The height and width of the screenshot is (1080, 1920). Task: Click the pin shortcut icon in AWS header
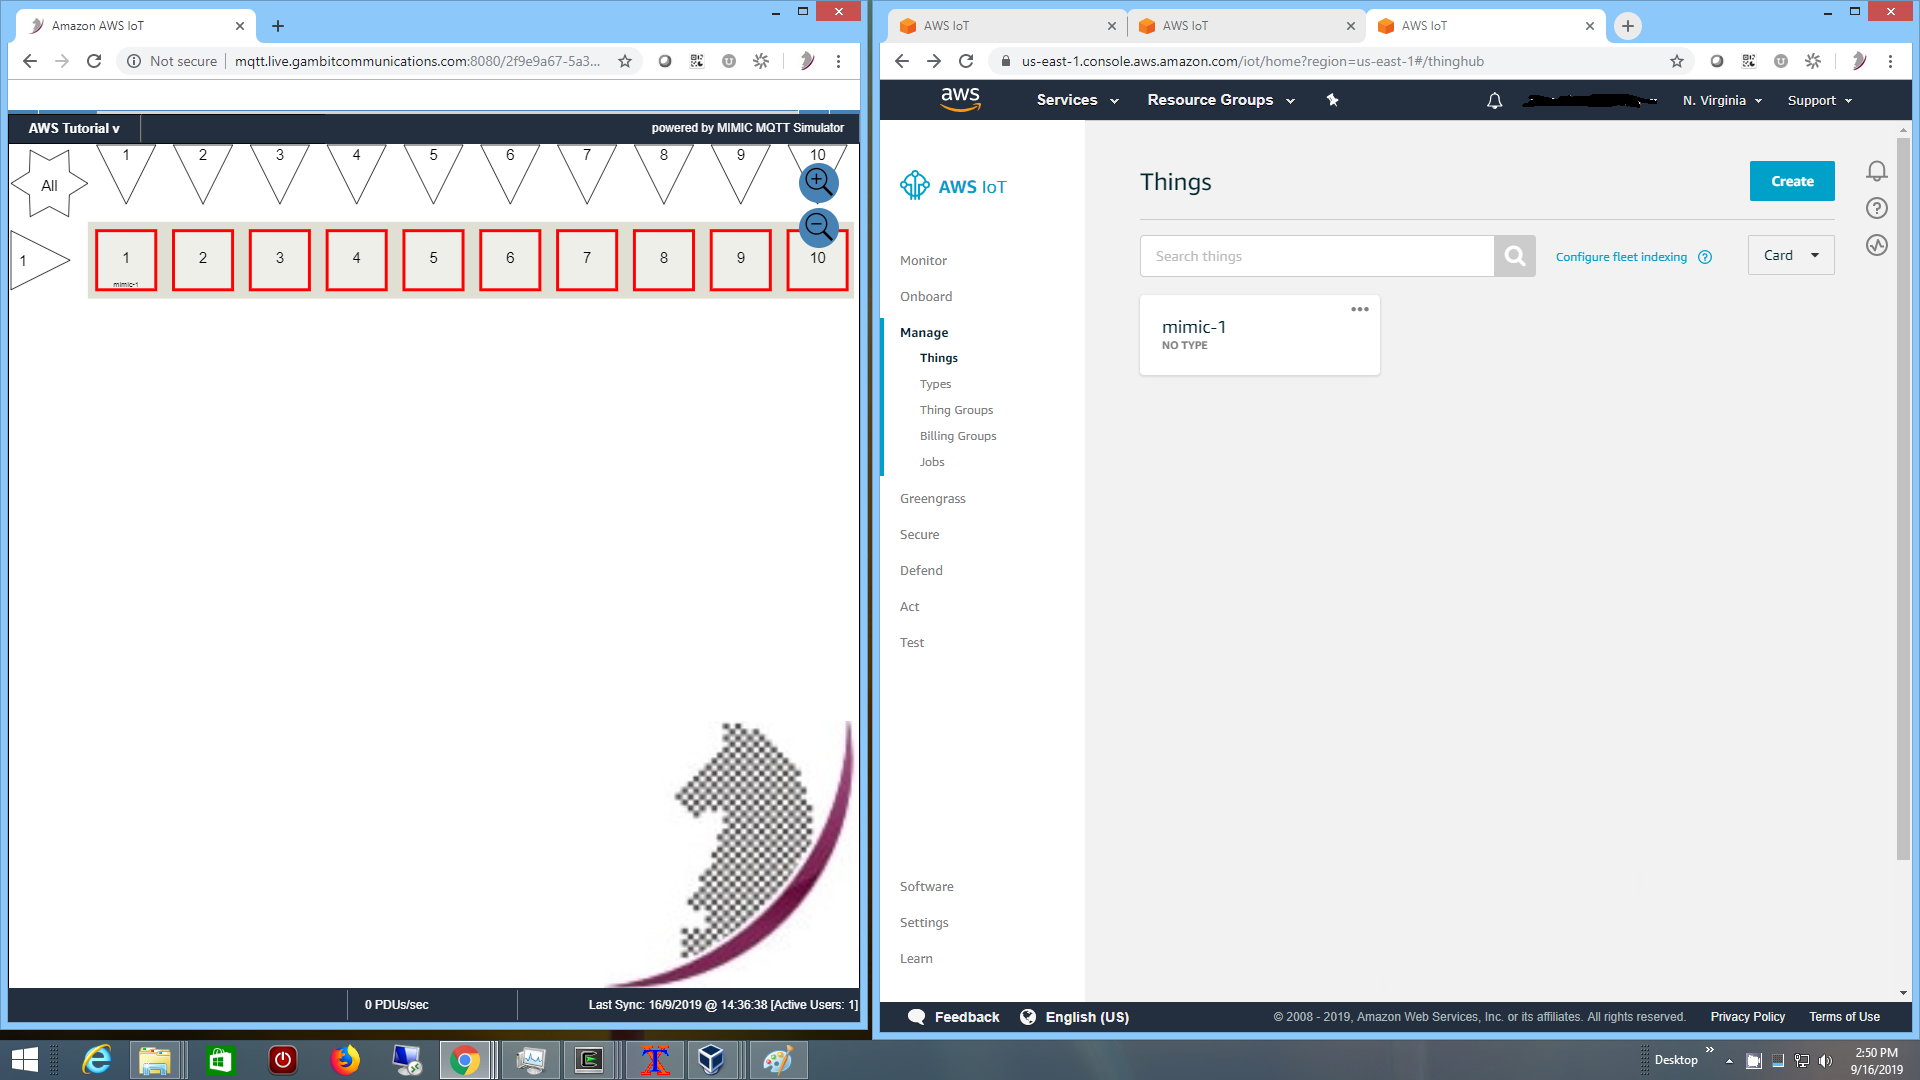pos(1332,100)
